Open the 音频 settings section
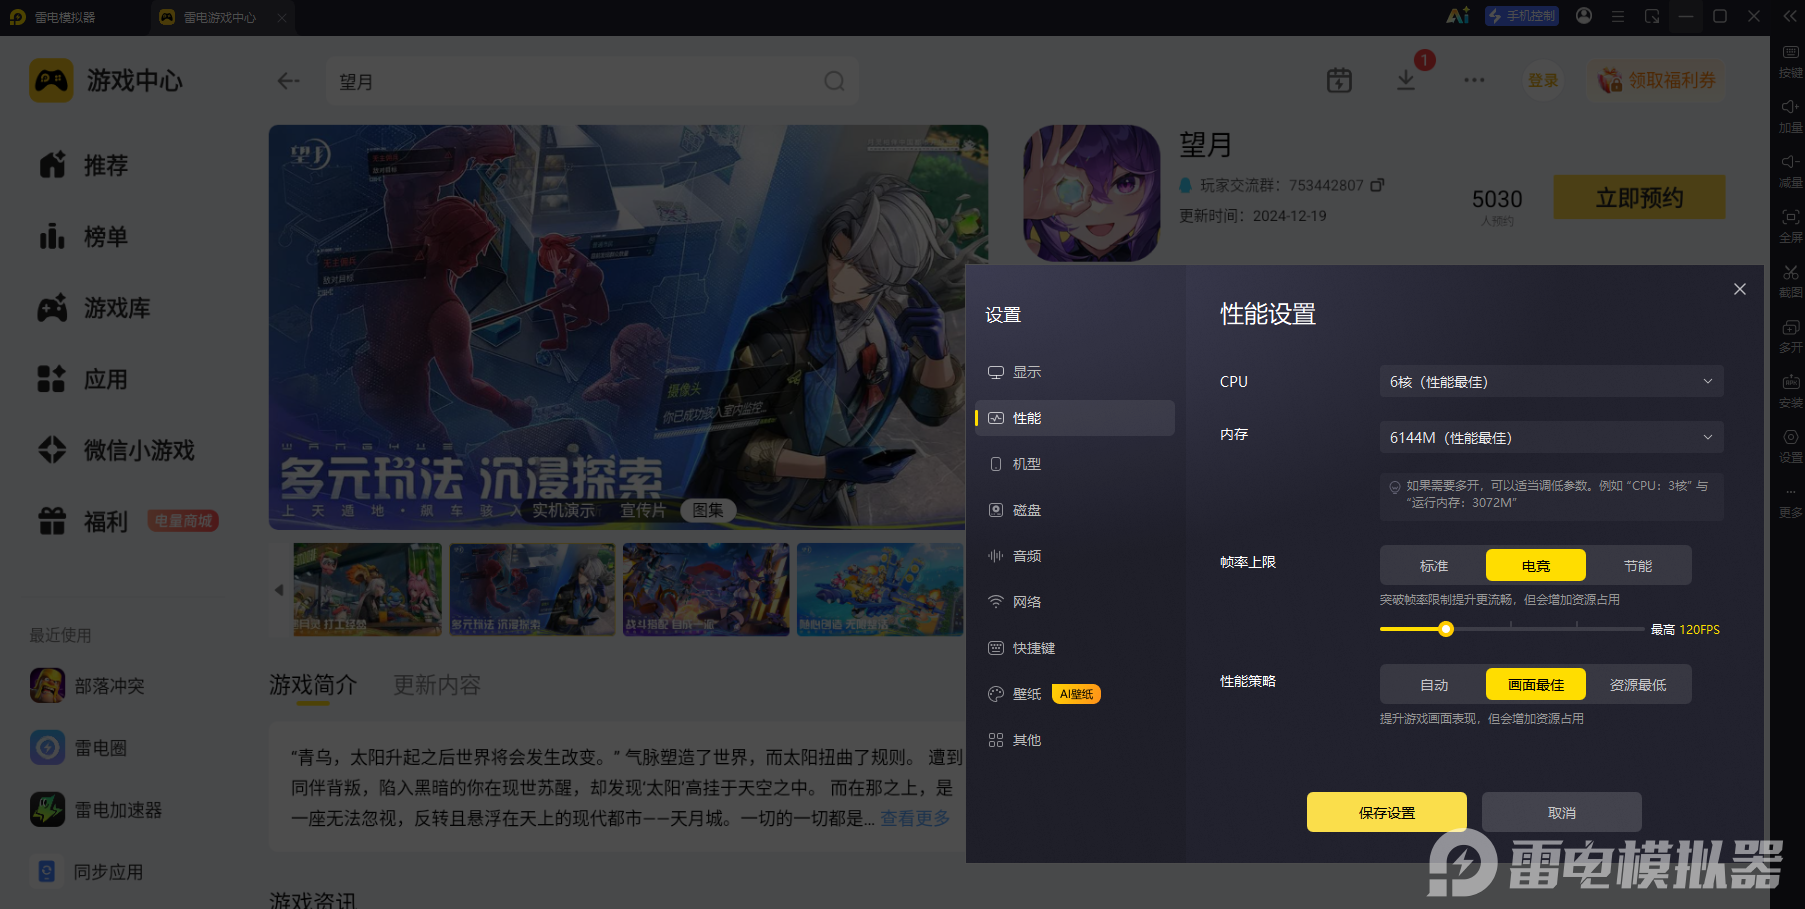Image resolution: width=1805 pixels, height=909 pixels. click(1075, 556)
